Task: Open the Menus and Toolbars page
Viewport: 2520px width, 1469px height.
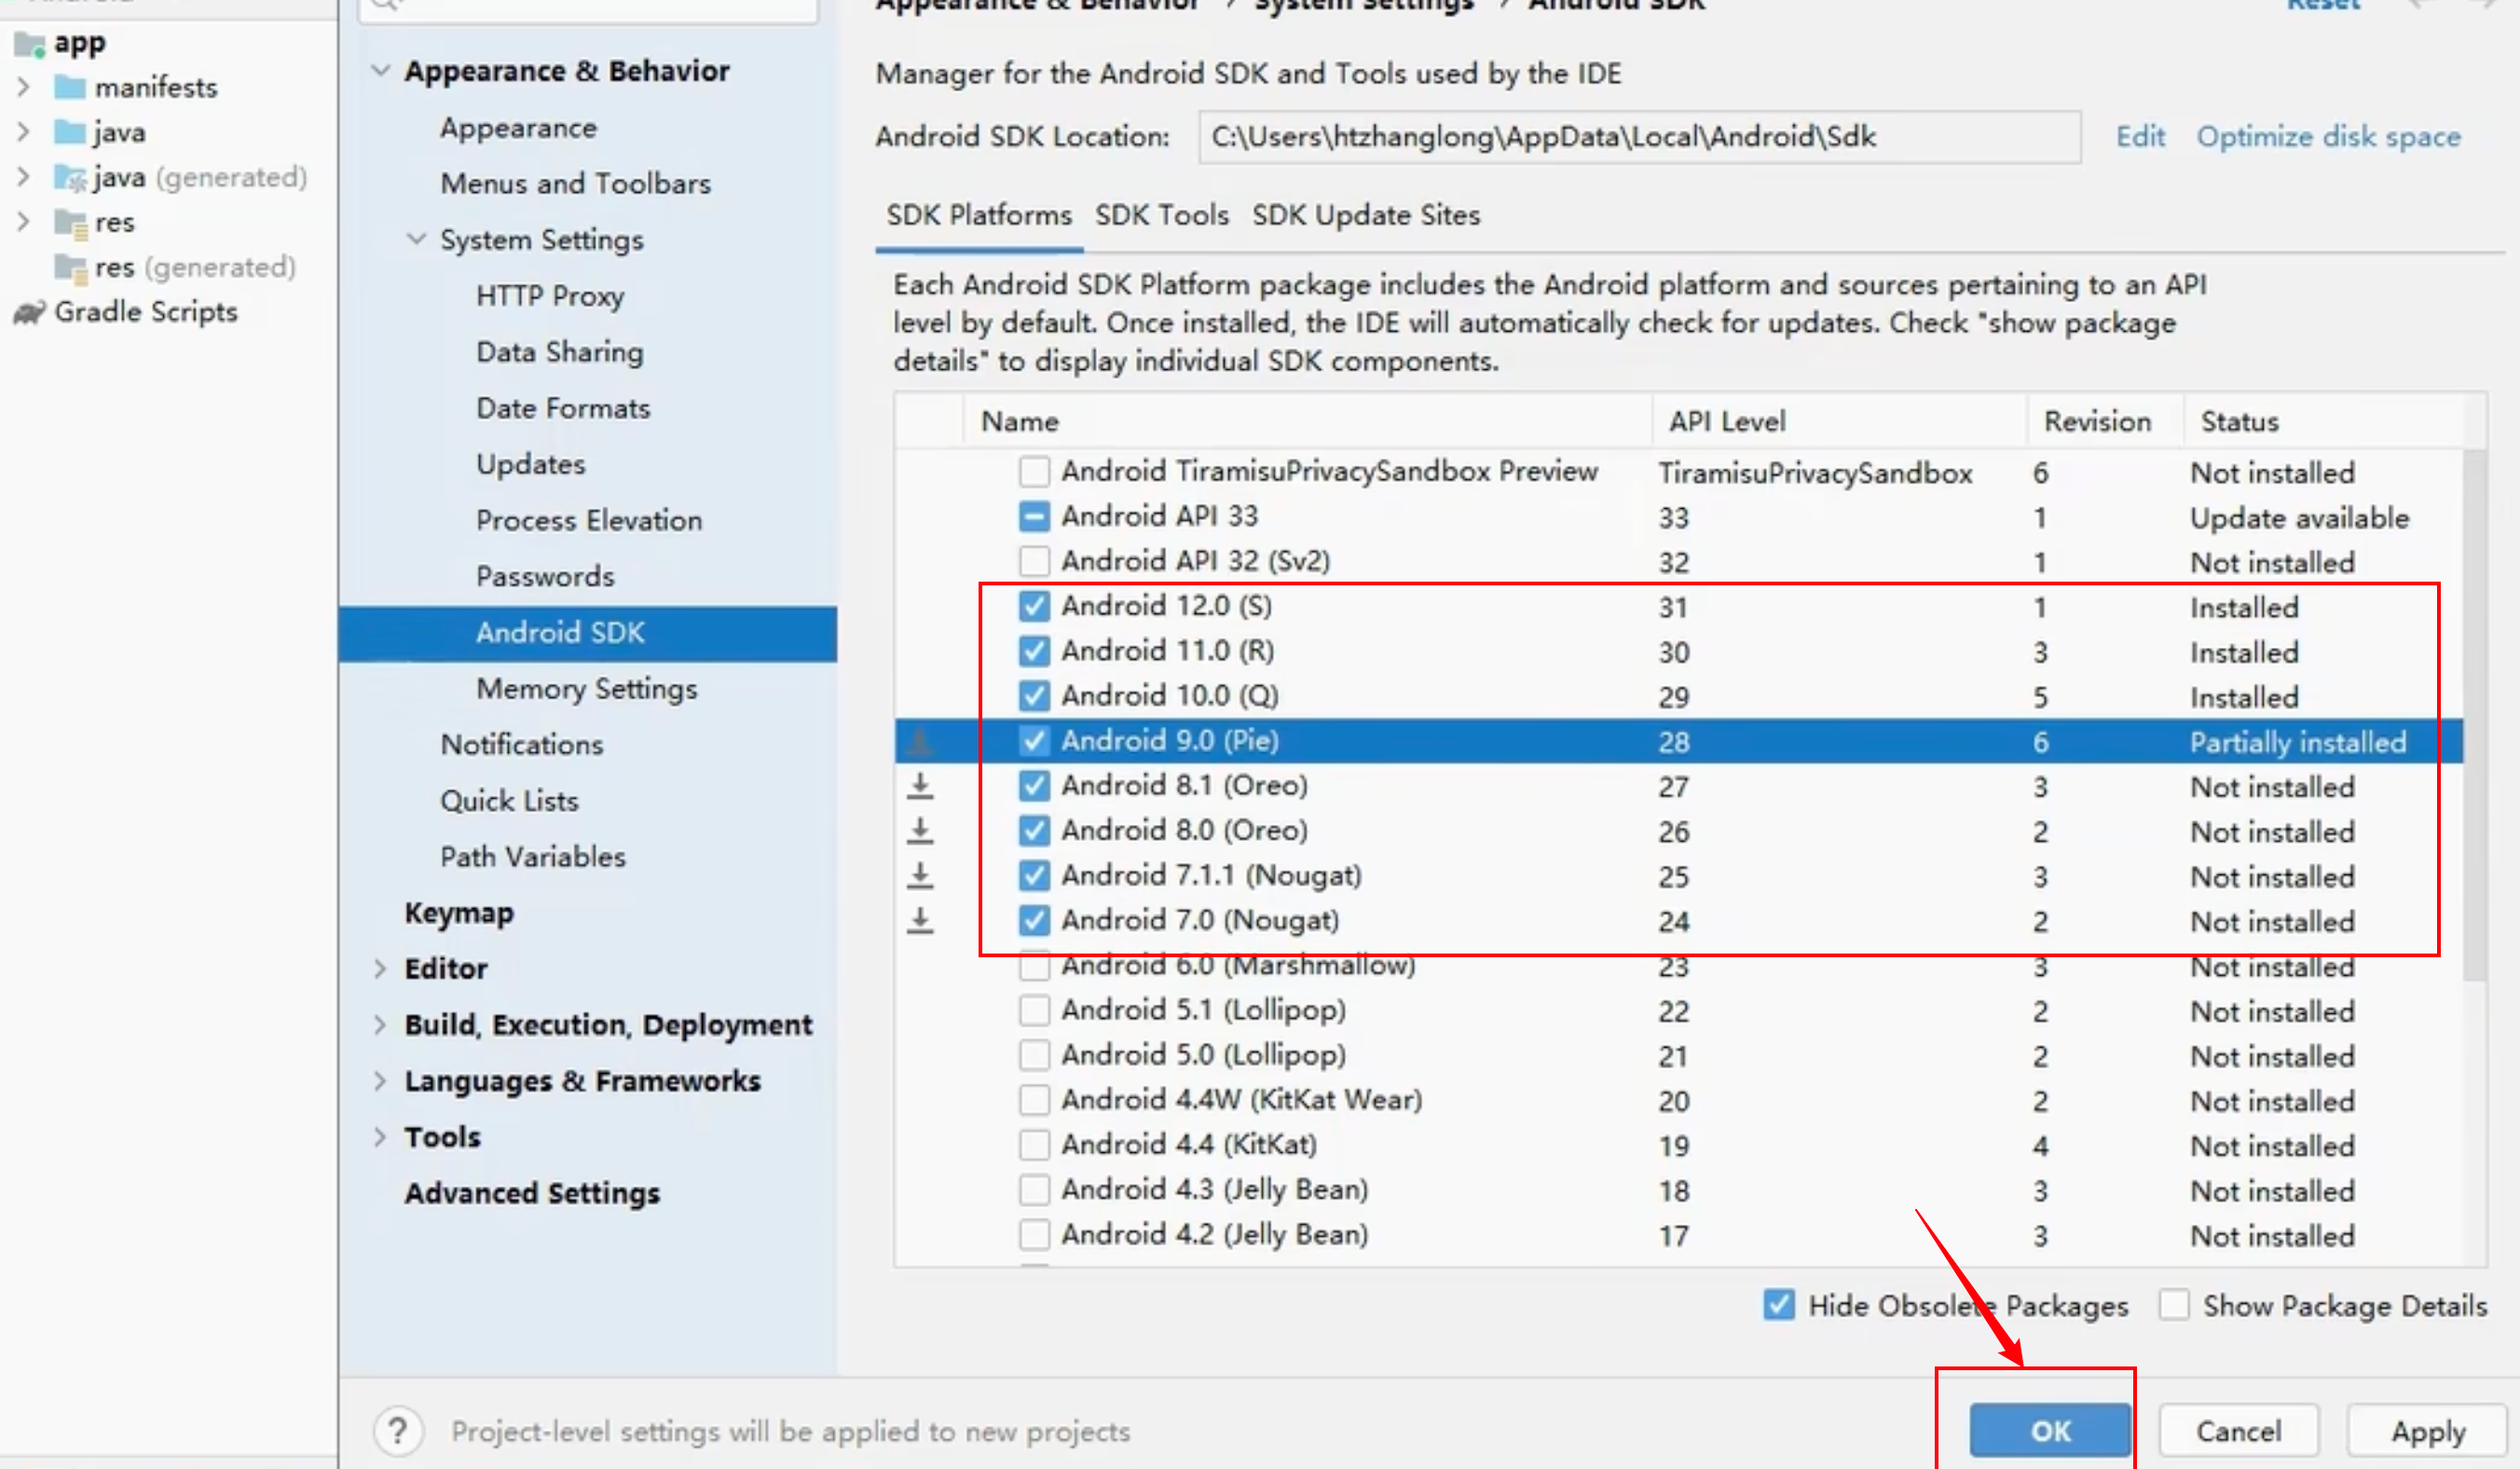Action: click(x=576, y=184)
